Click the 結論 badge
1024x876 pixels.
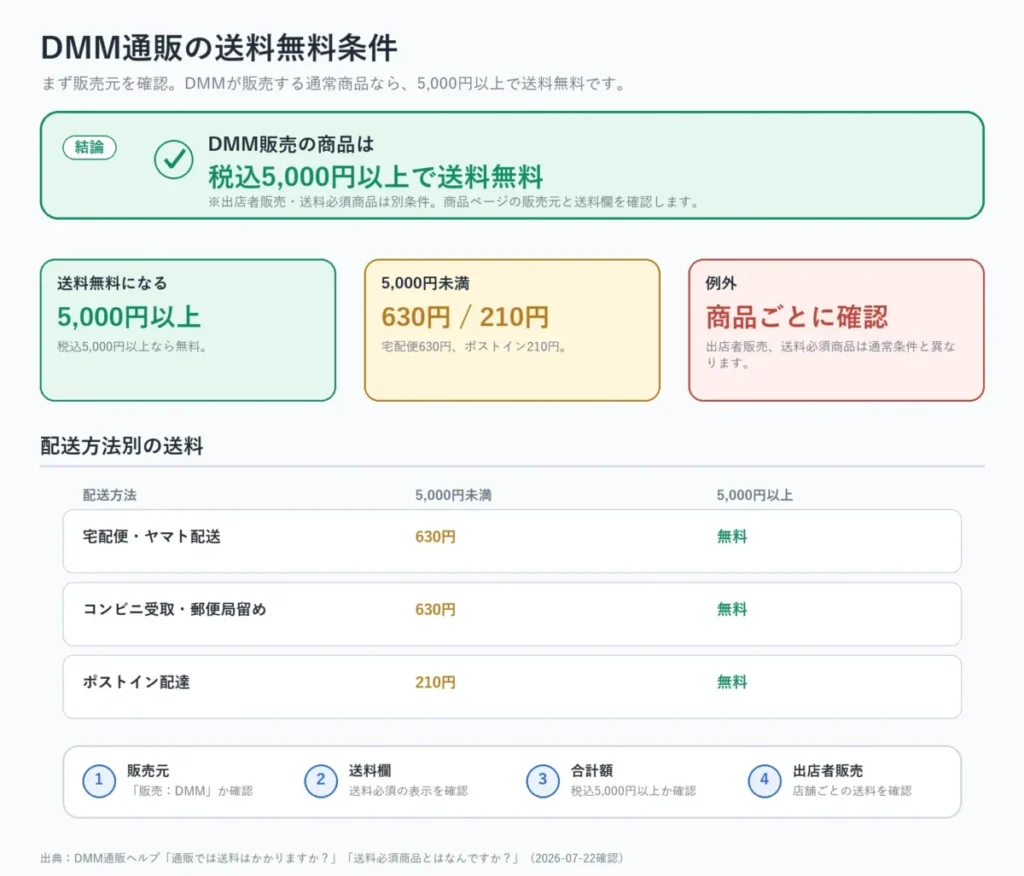pyautogui.click(x=89, y=147)
